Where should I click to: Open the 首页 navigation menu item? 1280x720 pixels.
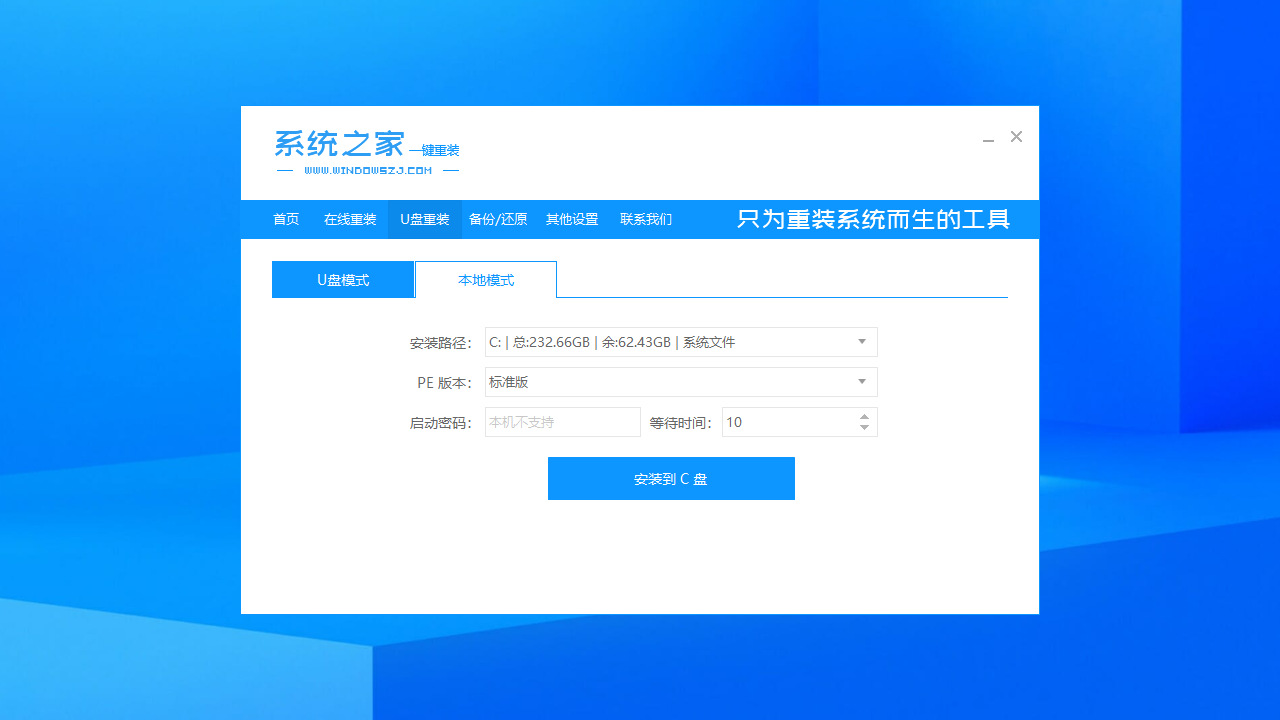(x=286, y=219)
